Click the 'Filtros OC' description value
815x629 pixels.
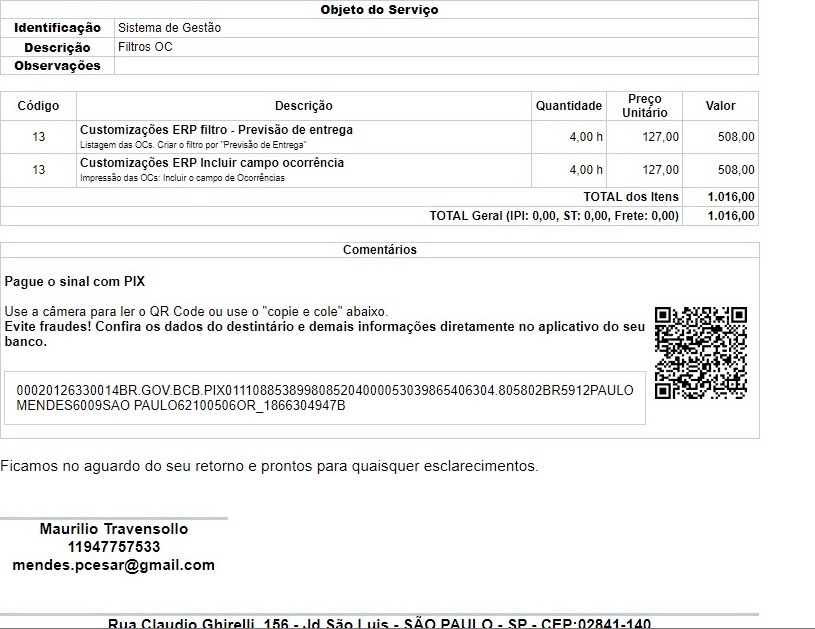(x=145, y=47)
